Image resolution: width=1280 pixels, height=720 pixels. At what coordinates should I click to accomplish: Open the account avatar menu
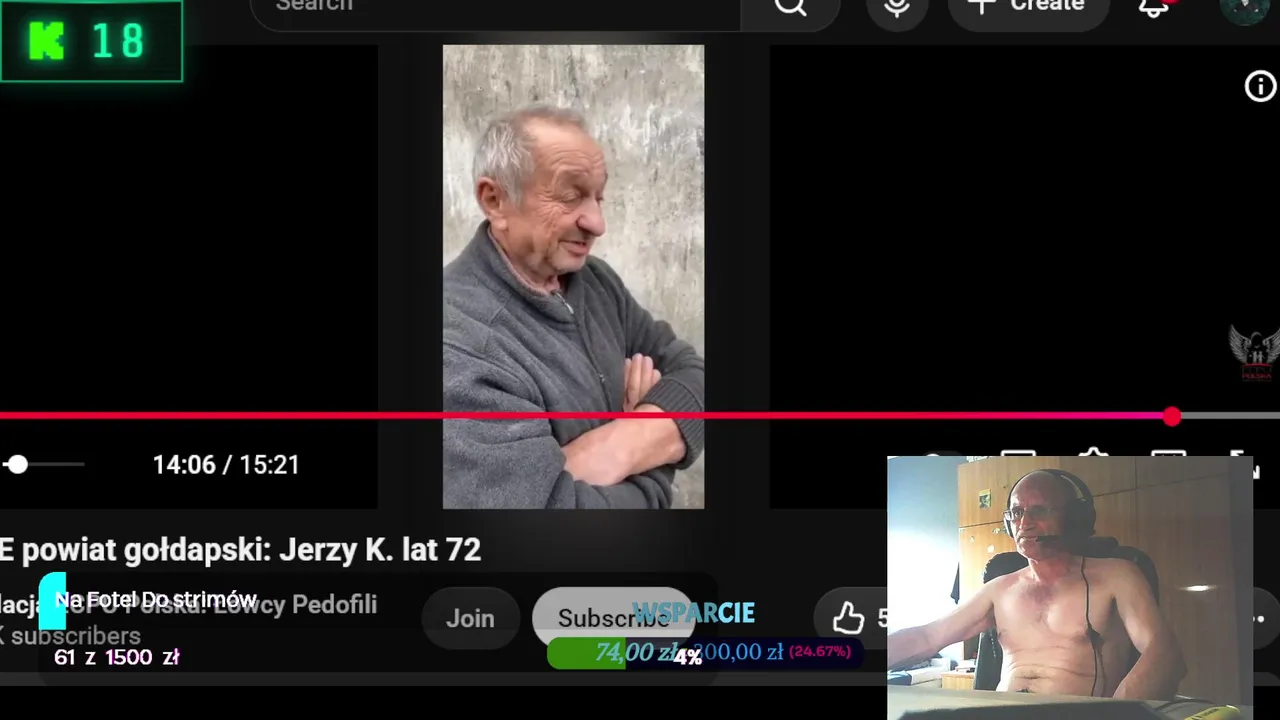[x=1244, y=8]
